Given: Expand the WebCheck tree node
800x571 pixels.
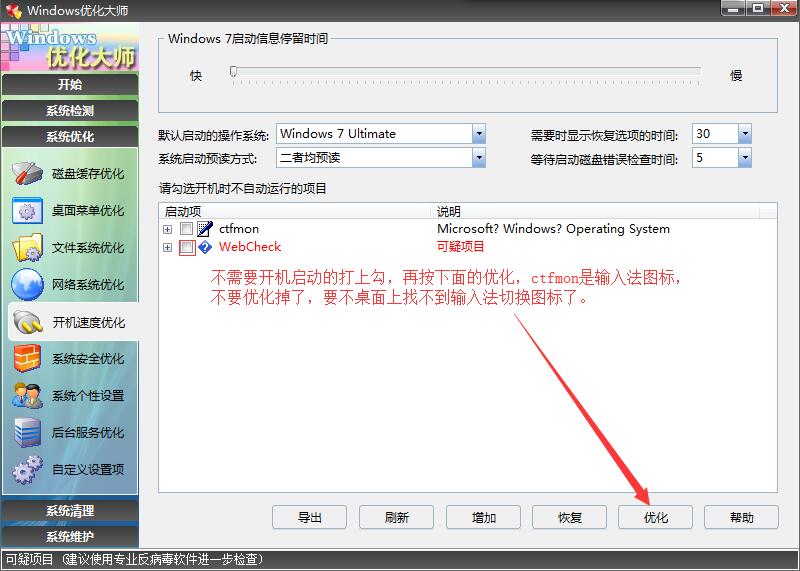Looking at the screenshot, I should pyautogui.click(x=167, y=247).
